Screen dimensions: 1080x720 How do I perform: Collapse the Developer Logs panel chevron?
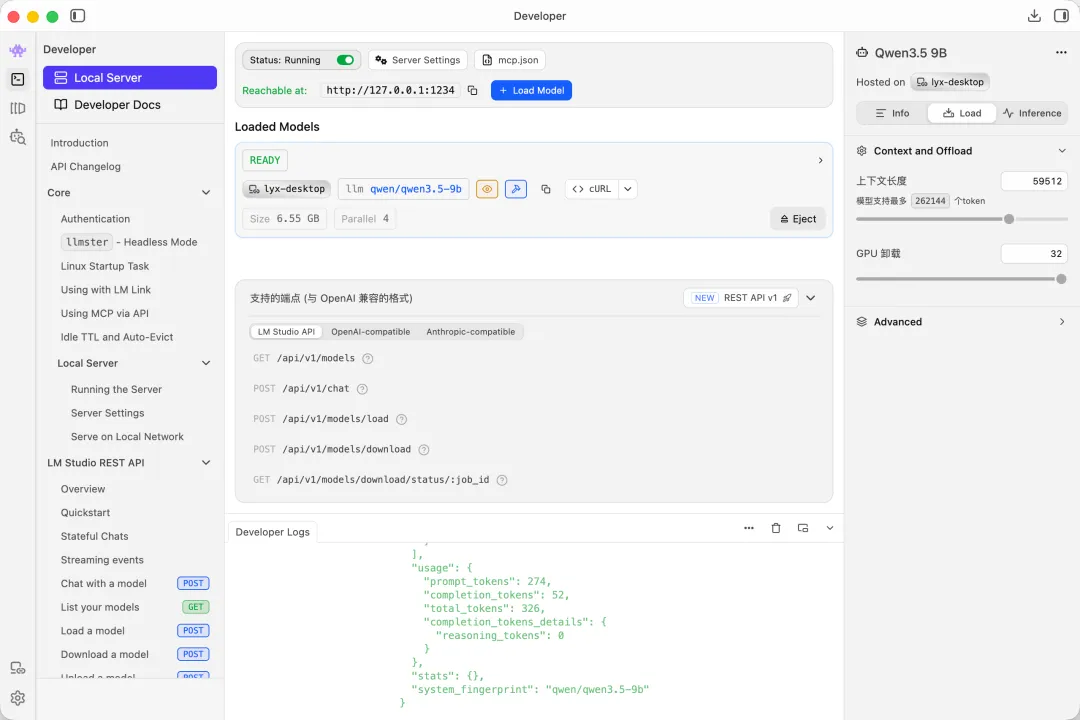tap(829, 528)
